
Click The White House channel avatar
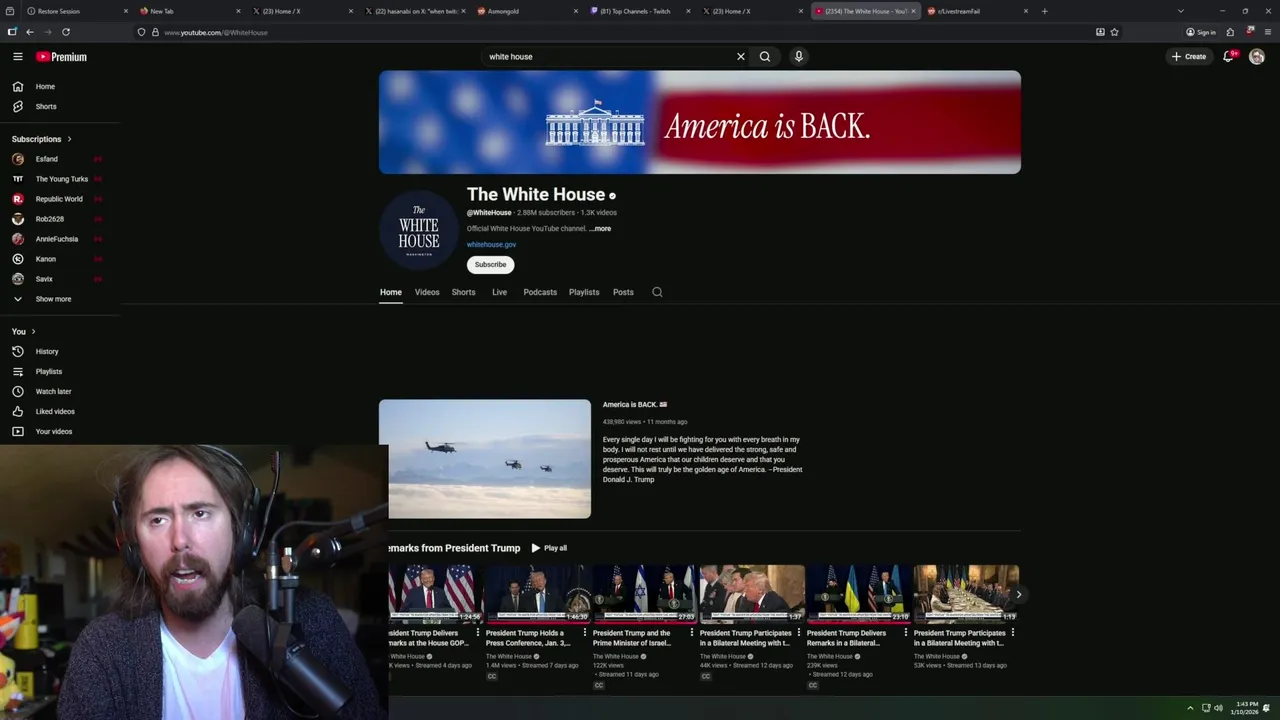coord(419,230)
